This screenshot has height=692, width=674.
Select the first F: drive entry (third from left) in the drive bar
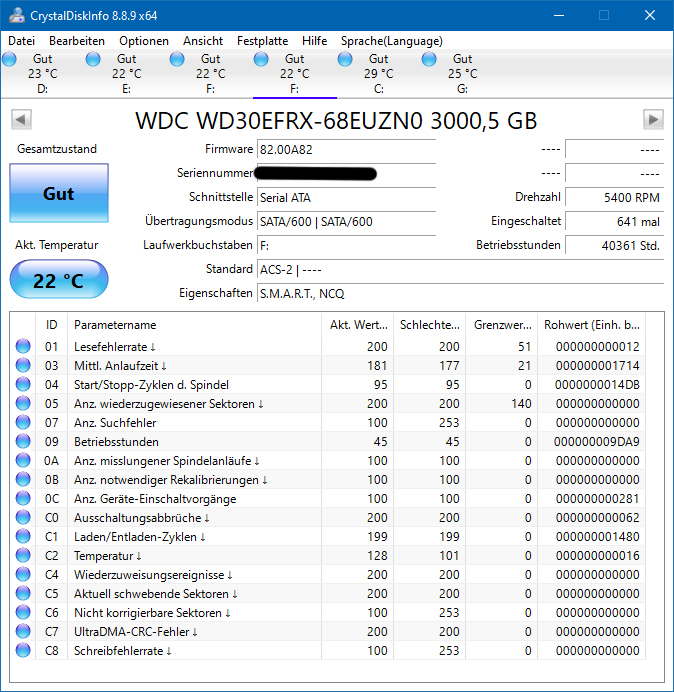[x=210, y=73]
